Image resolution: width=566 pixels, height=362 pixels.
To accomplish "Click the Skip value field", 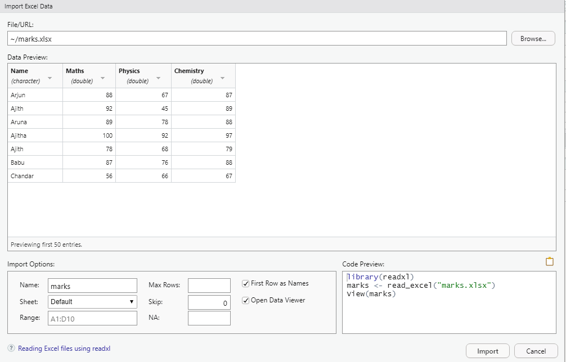I will [x=209, y=302].
